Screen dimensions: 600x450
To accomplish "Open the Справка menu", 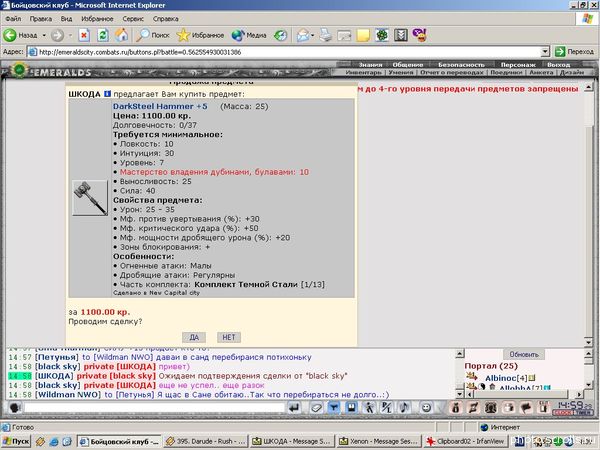I will coord(165,19).
